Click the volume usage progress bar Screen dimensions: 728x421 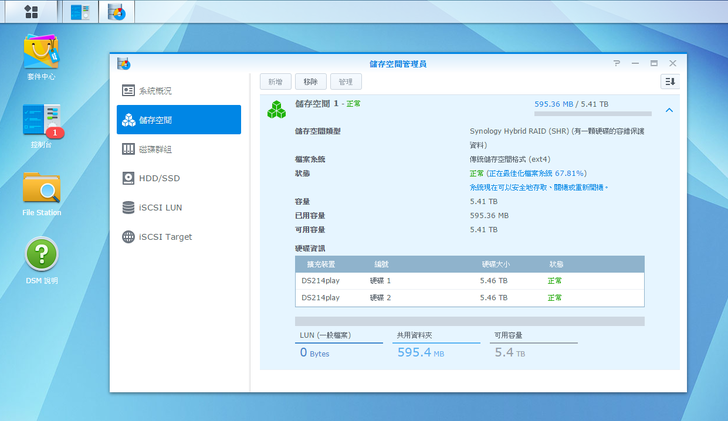point(591,113)
